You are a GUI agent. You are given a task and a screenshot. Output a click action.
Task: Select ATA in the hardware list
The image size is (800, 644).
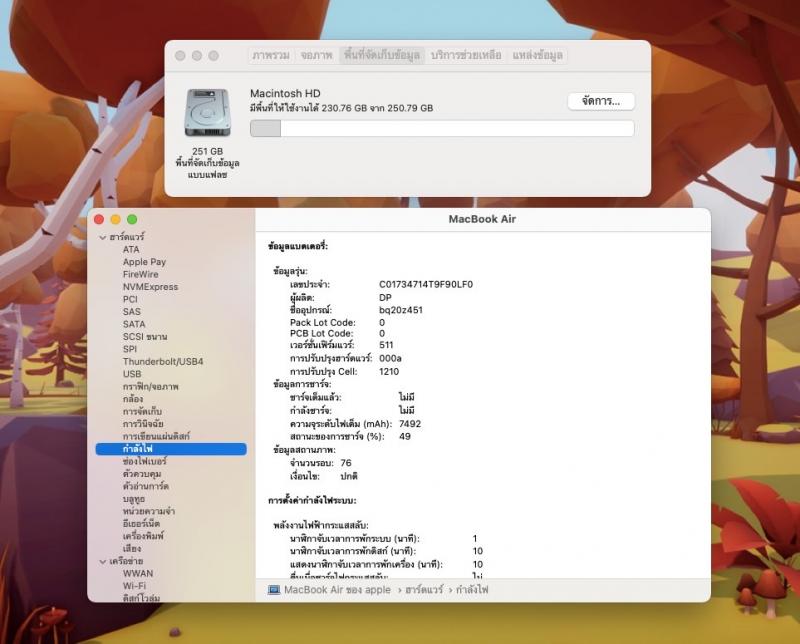[131, 250]
